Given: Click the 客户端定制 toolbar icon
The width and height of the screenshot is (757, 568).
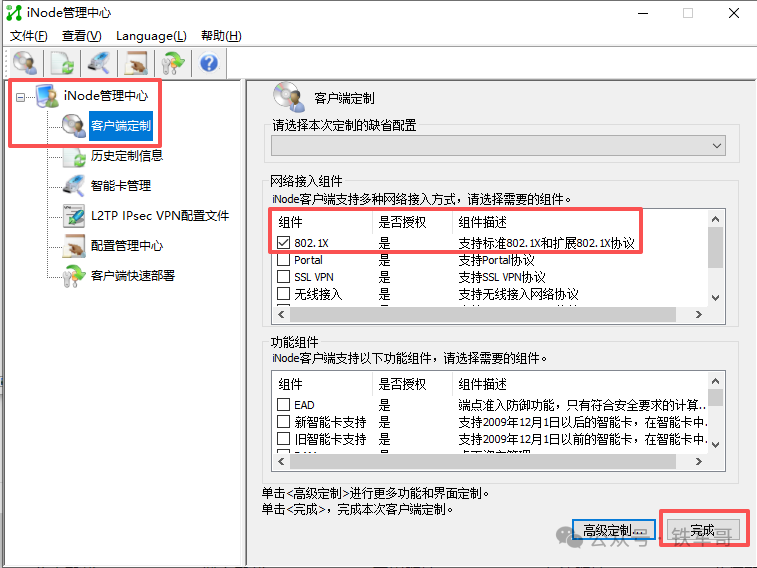Looking at the screenshot, I should click(25, 63).
